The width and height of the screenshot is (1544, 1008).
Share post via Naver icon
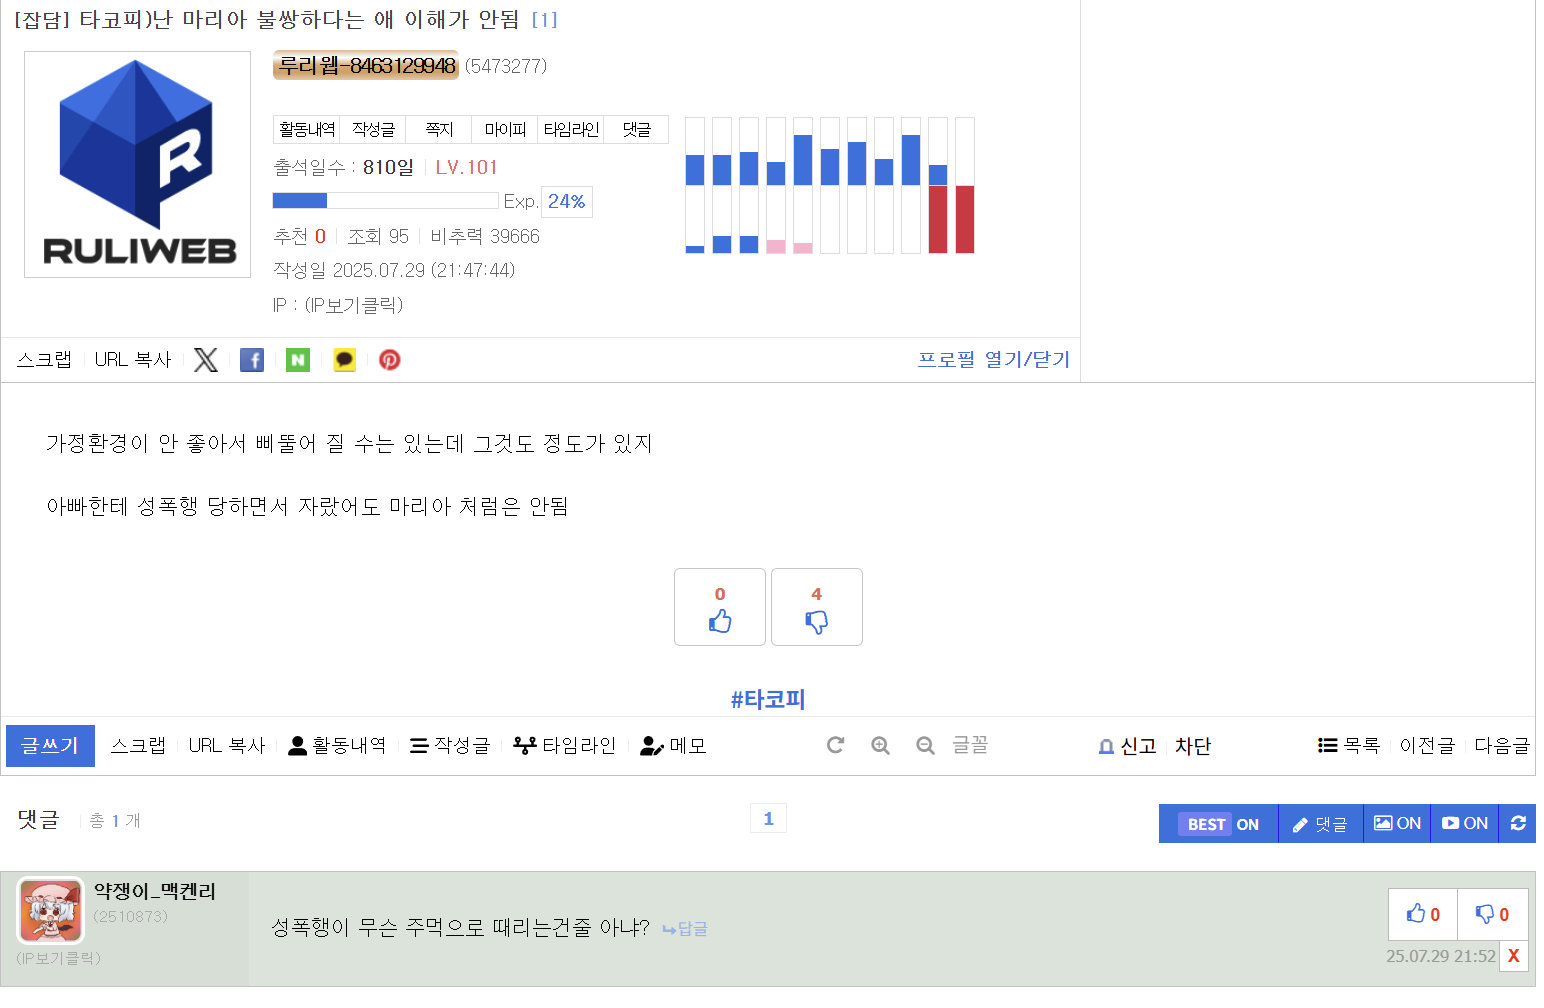(x=298, y=360)
